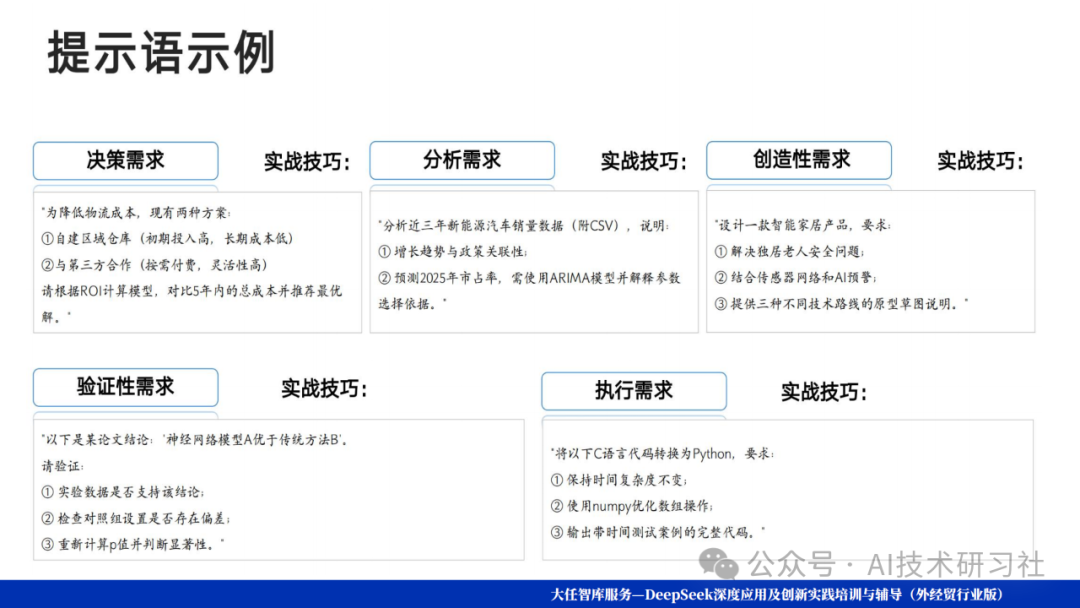Click the line ② 预测2025年市占率
1080x608 pixels.
529,278
